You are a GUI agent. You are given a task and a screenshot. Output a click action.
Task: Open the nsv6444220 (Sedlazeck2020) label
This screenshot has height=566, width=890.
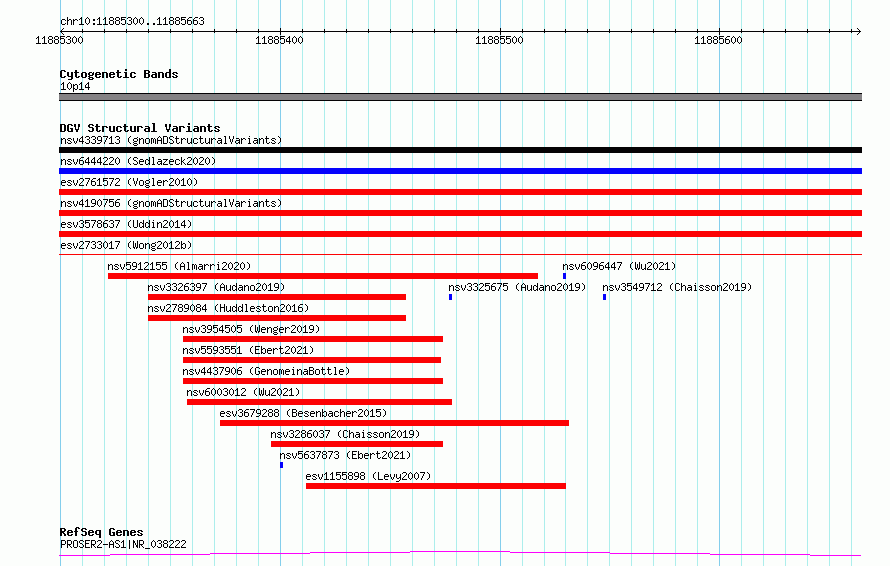pos(138,161)
